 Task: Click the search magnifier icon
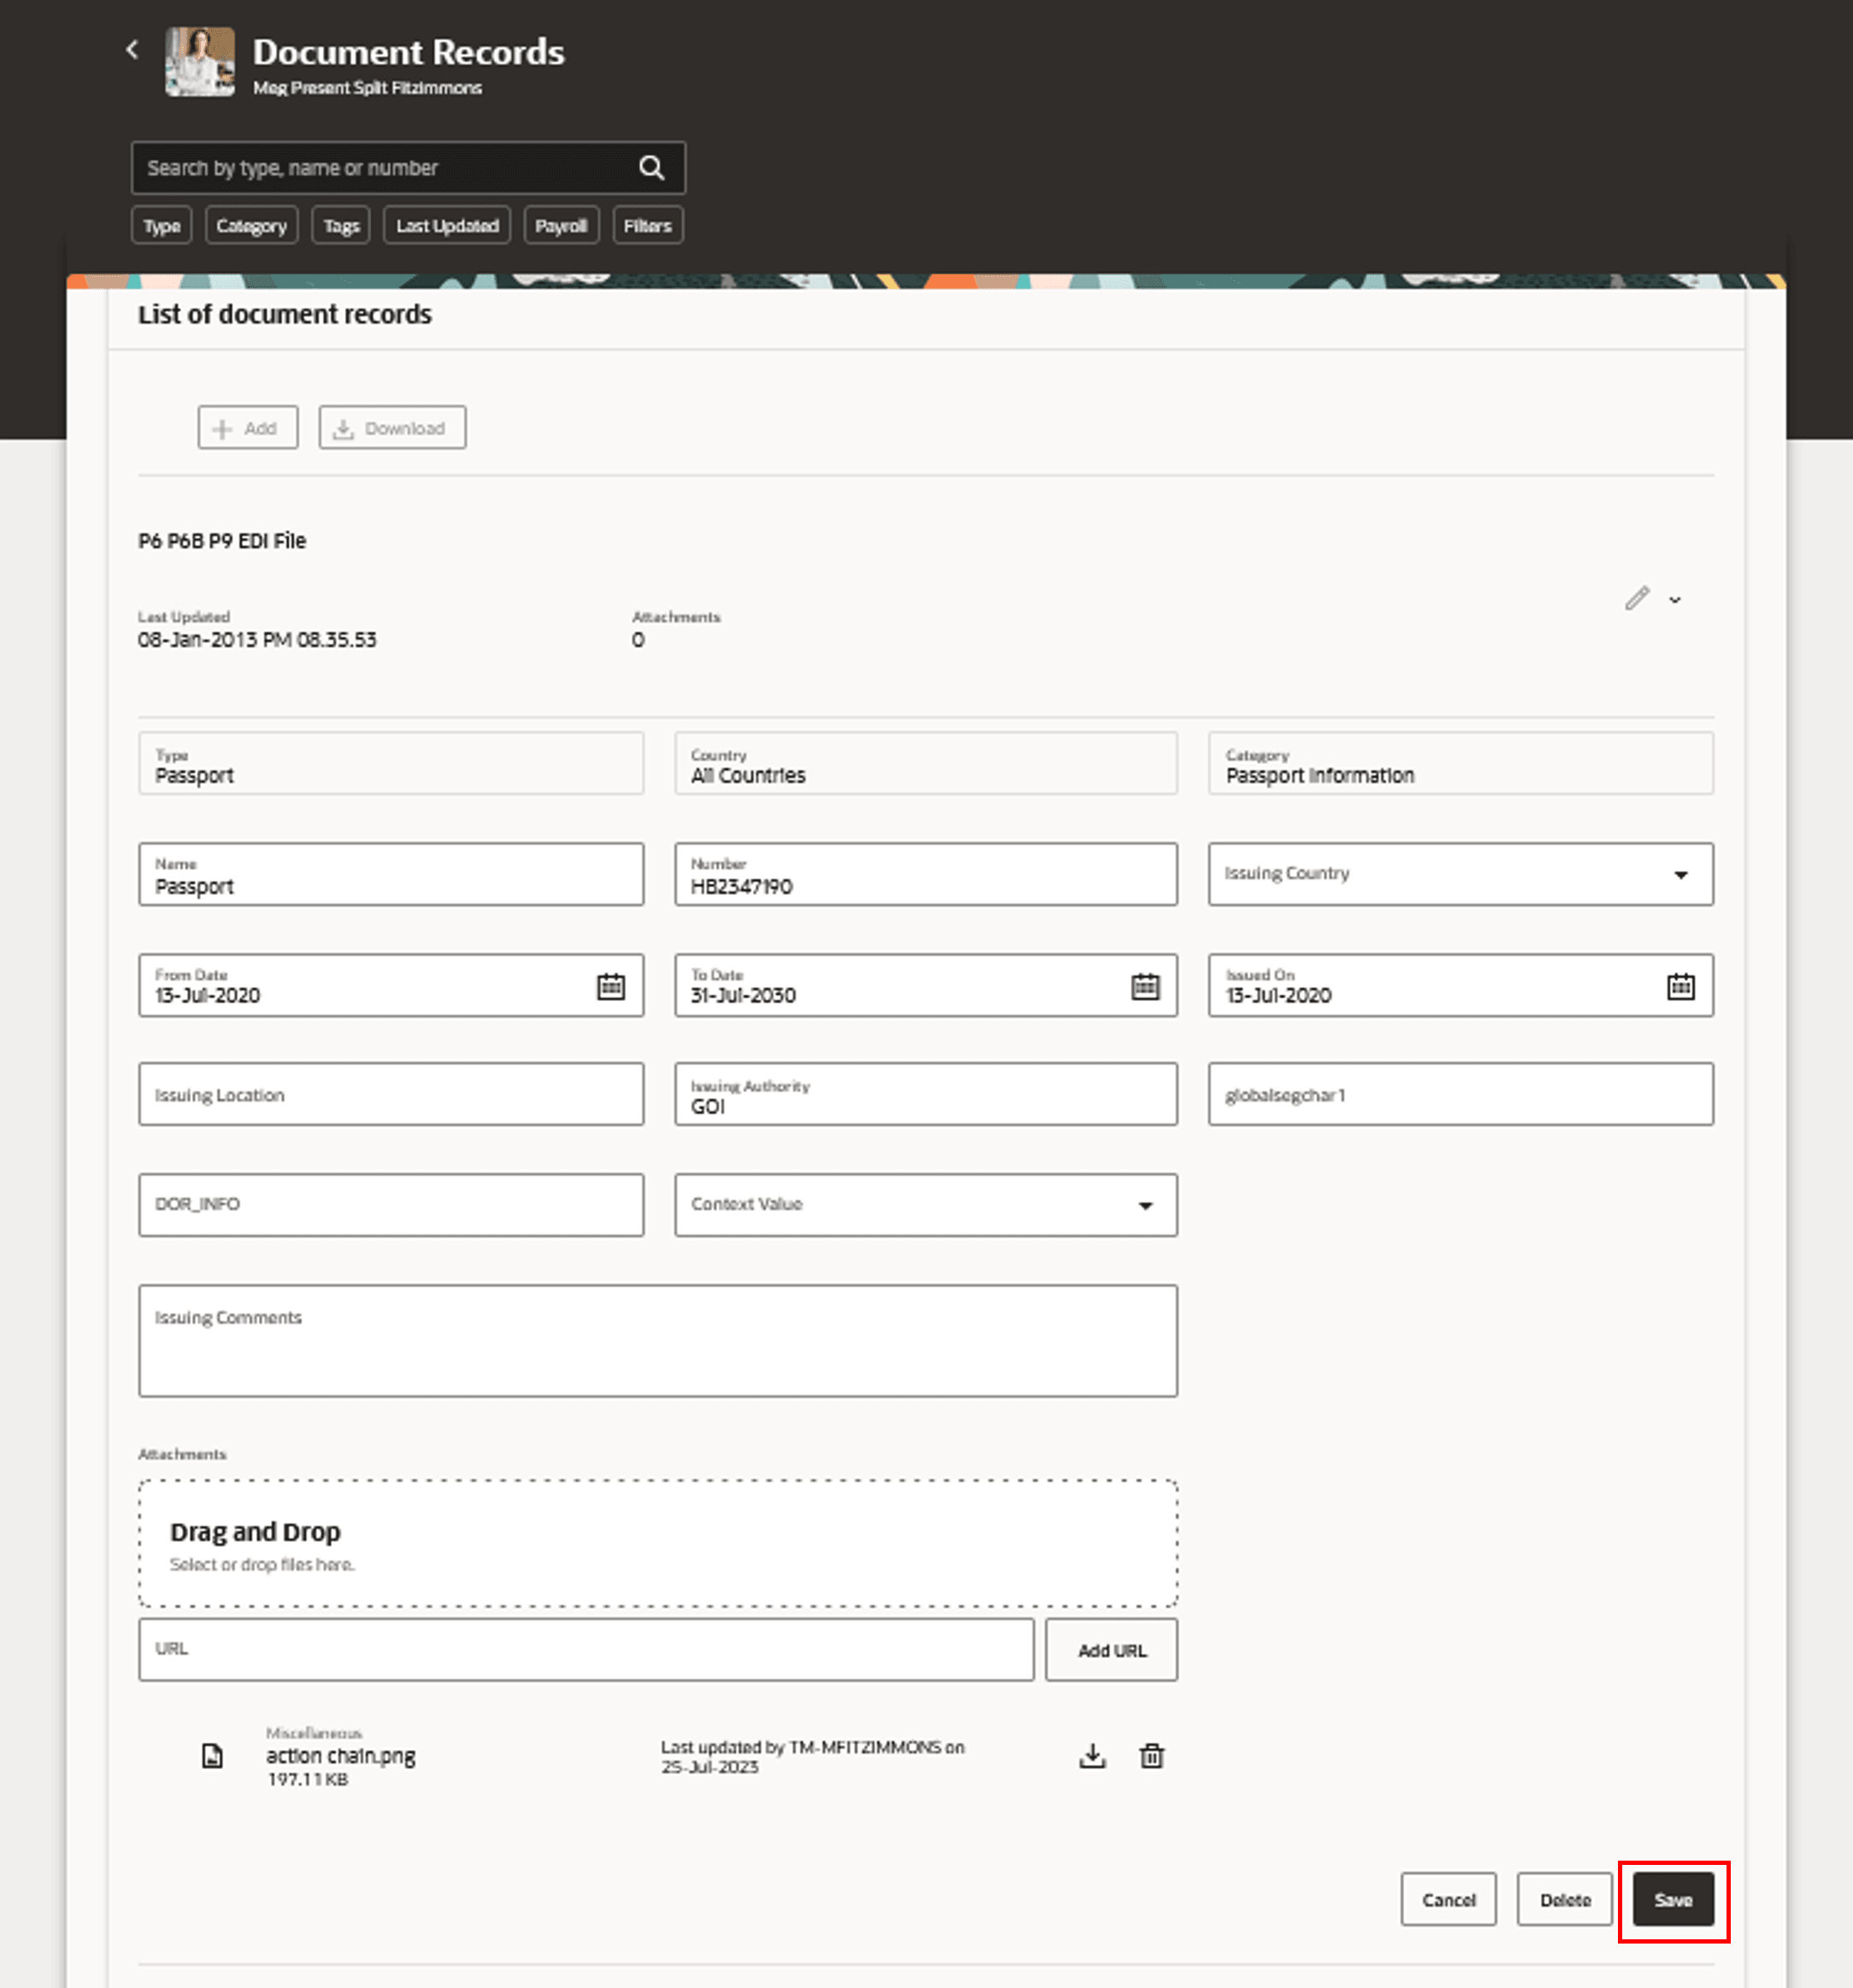(651, 167)
